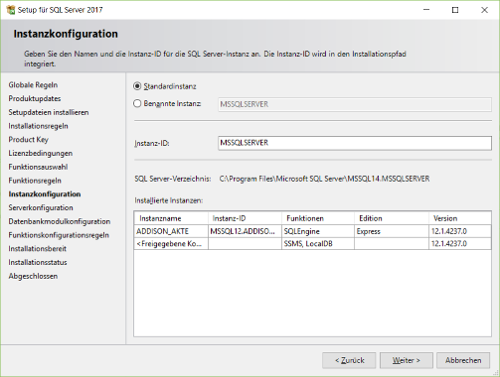Click the SSMS, LocalDB cell
Viewport: 500px width, 377px height.
coord(318,244)
